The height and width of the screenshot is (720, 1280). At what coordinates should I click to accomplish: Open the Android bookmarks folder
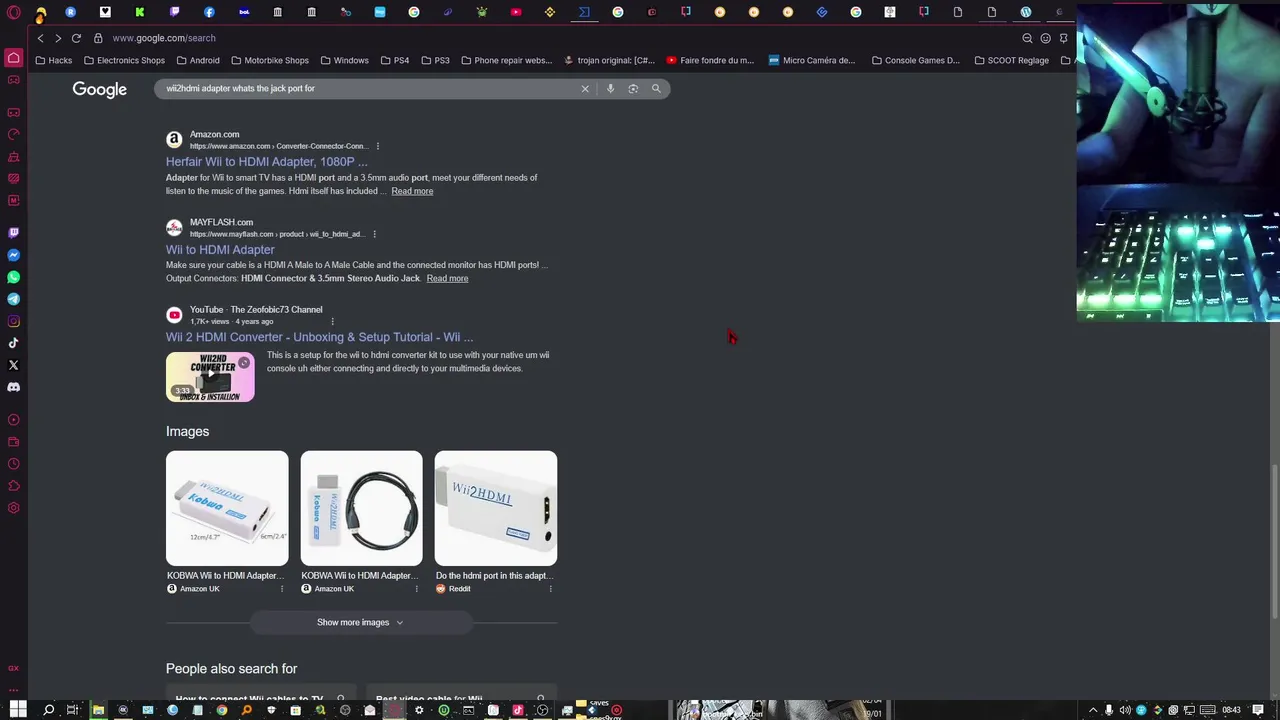coord(198,60)
